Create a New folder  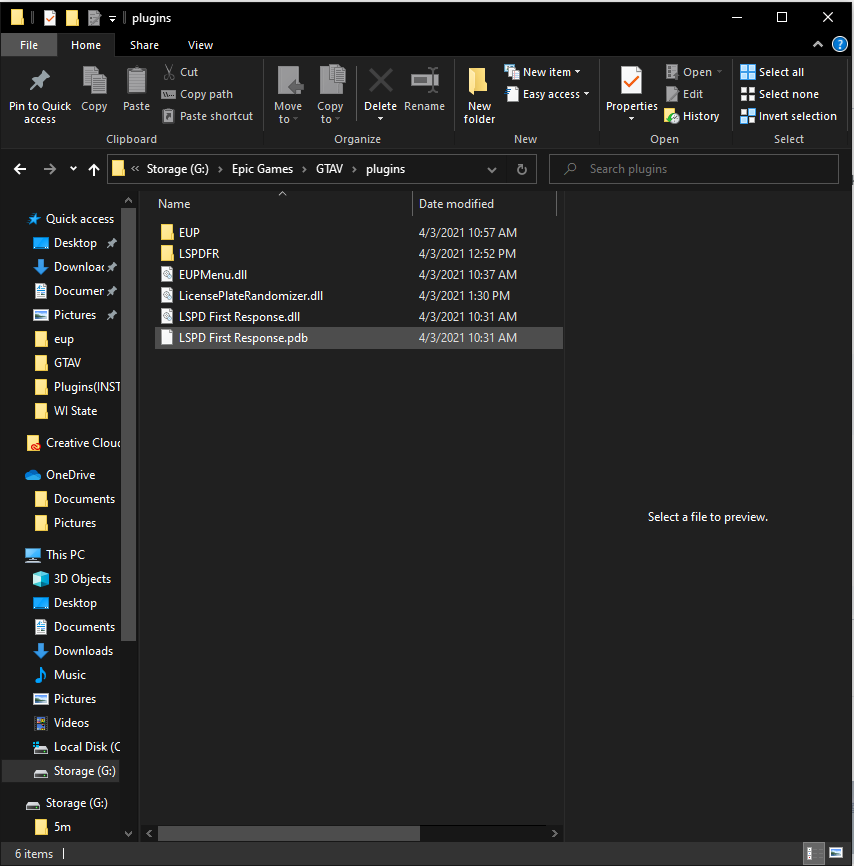click(x=479, y=95)
